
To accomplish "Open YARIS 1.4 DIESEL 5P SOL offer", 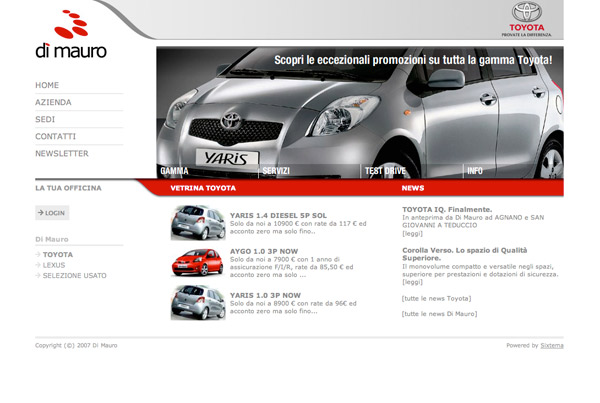I will tap(278, 215).
